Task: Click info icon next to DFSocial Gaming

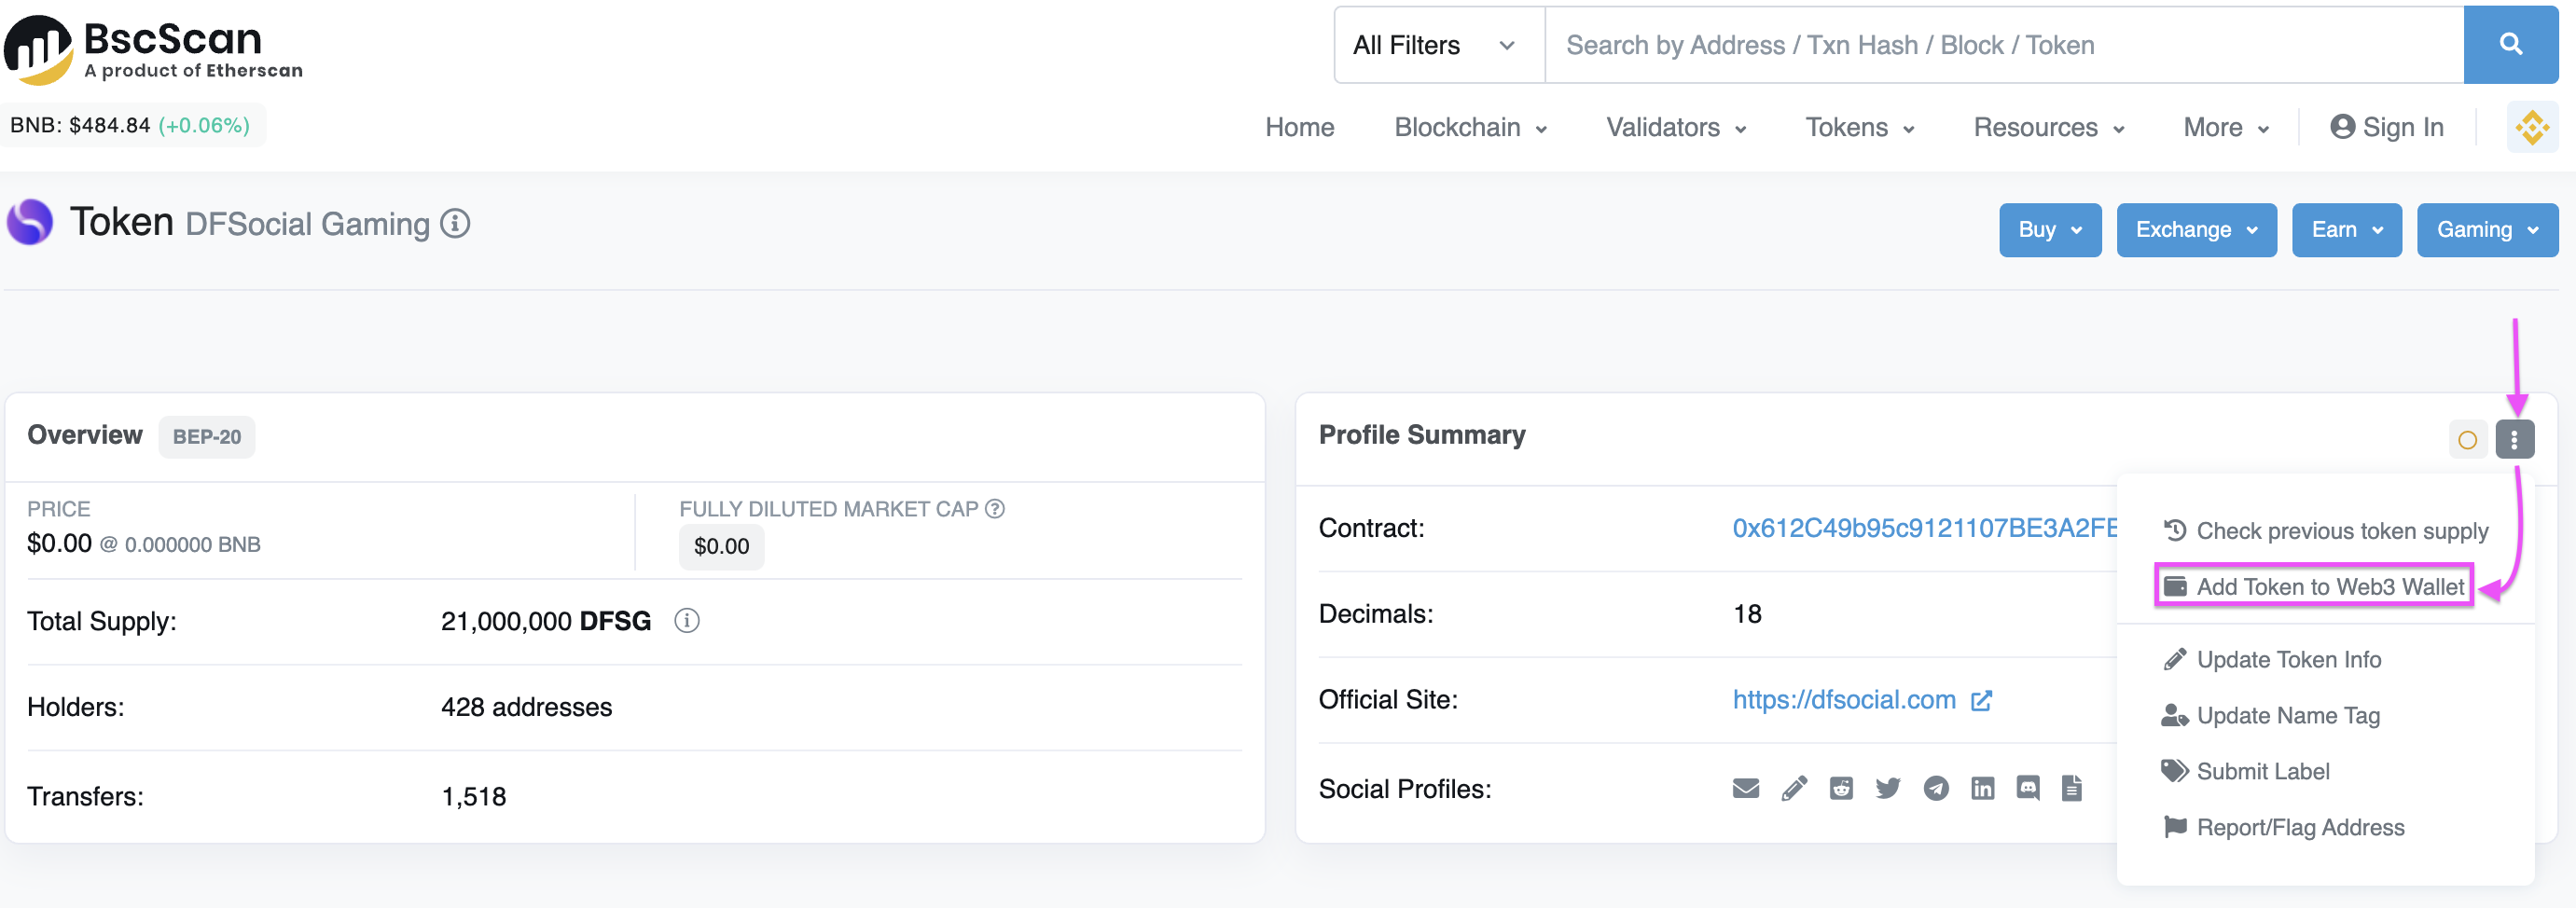Action: (455, 224)
